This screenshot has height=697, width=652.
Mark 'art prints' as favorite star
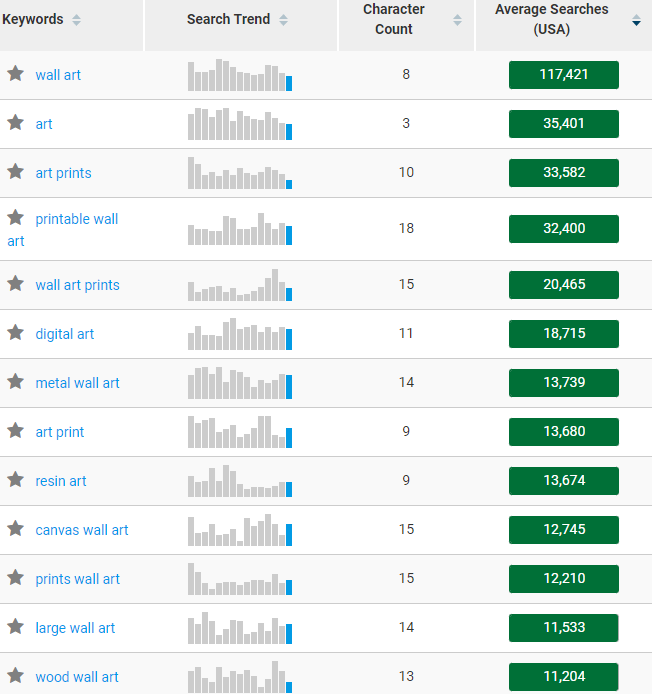[x=16, y=172]
